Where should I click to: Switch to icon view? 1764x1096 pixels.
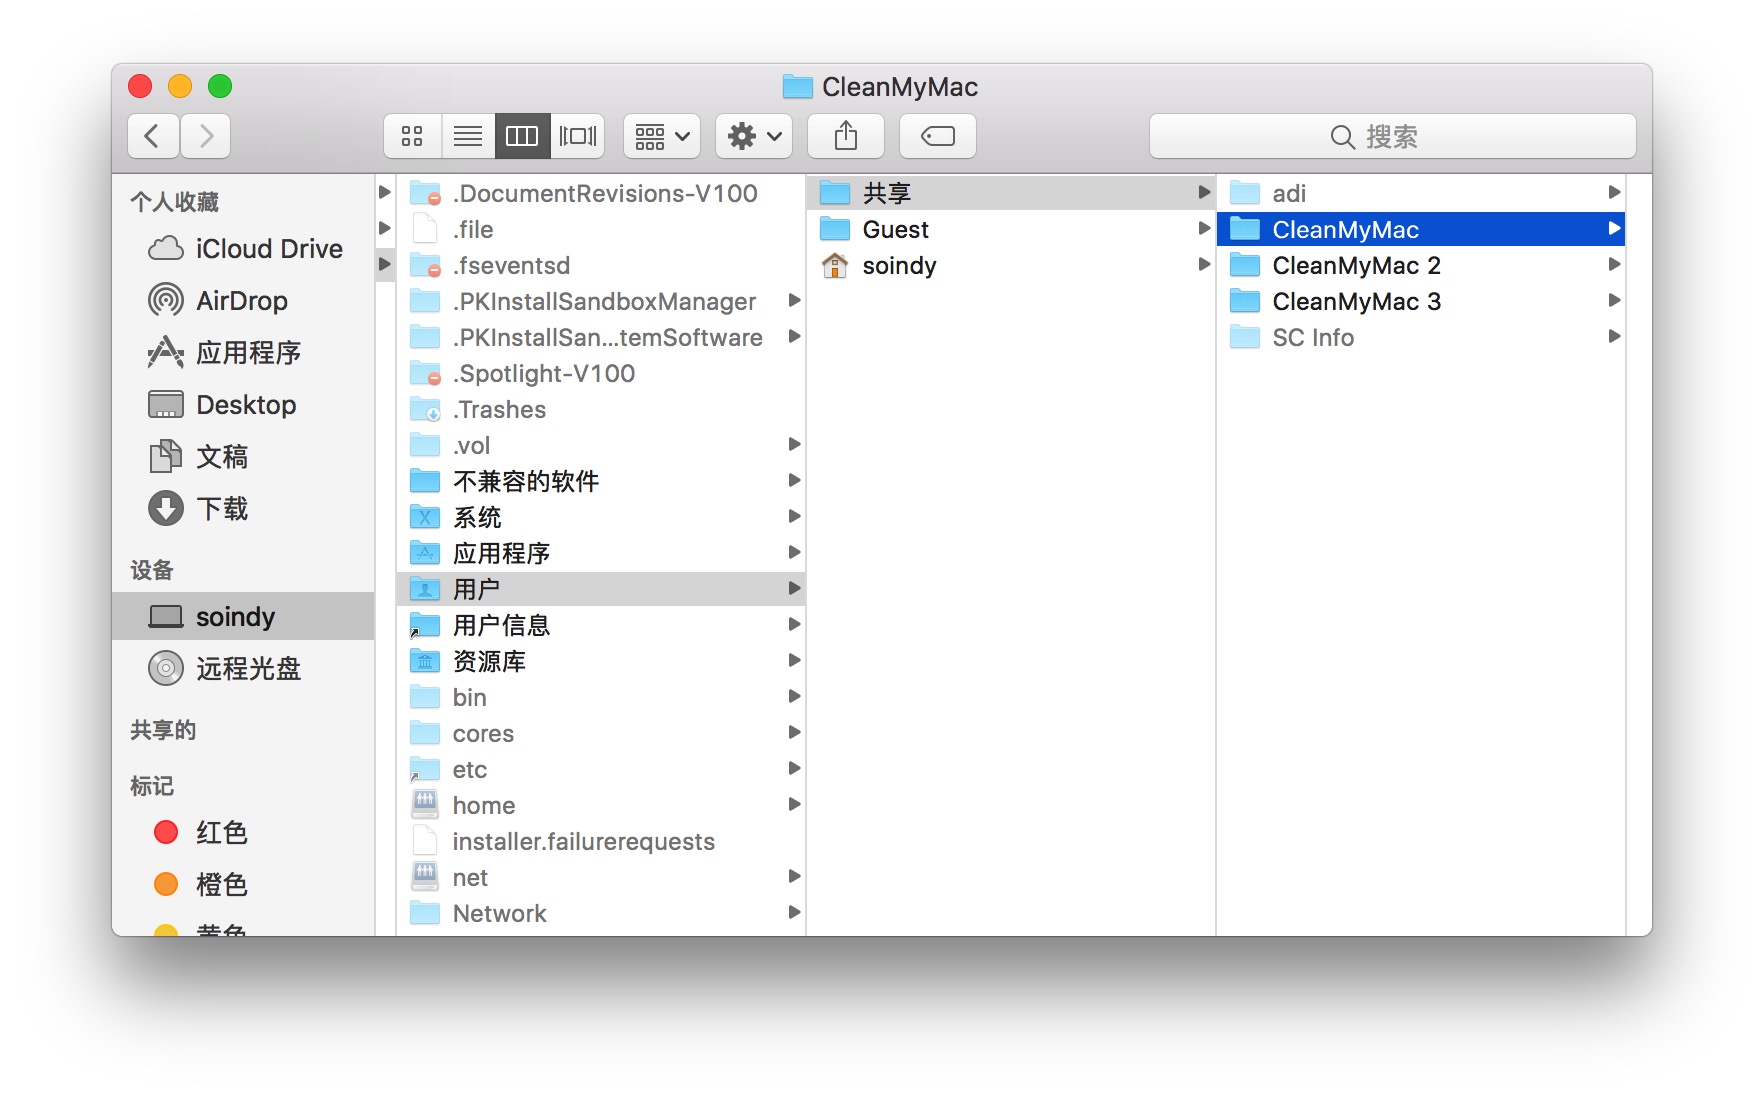(x=412, y=136)
